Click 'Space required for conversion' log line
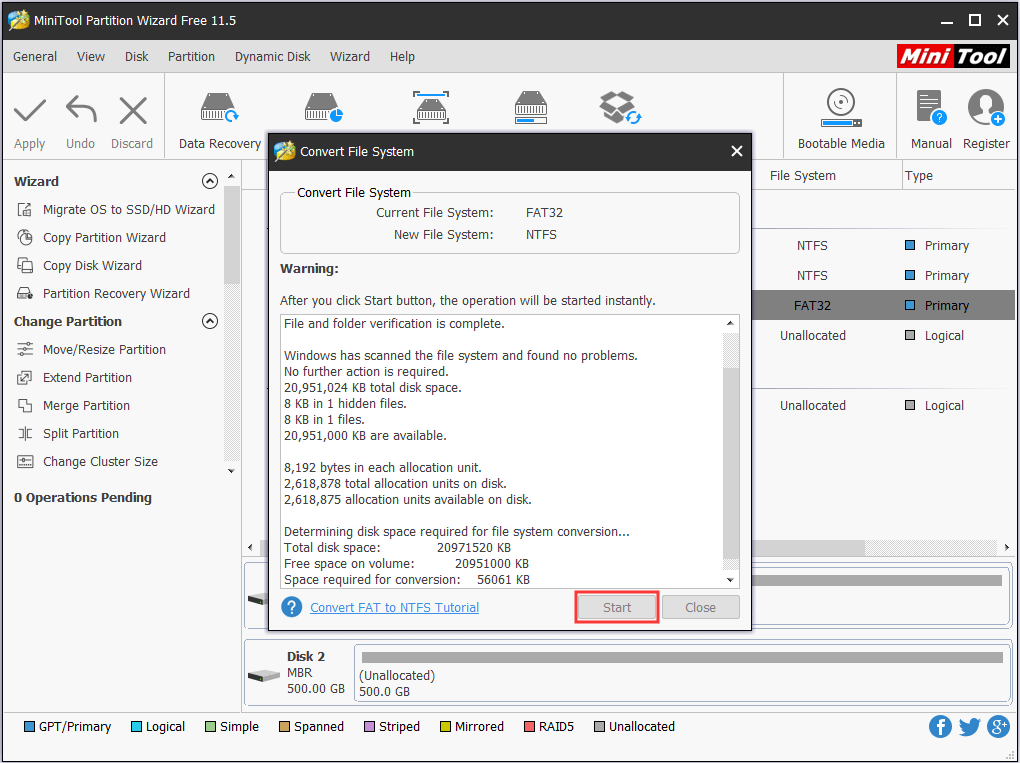The width and height of the screenshot is (1020, 763). coord(407,580)
